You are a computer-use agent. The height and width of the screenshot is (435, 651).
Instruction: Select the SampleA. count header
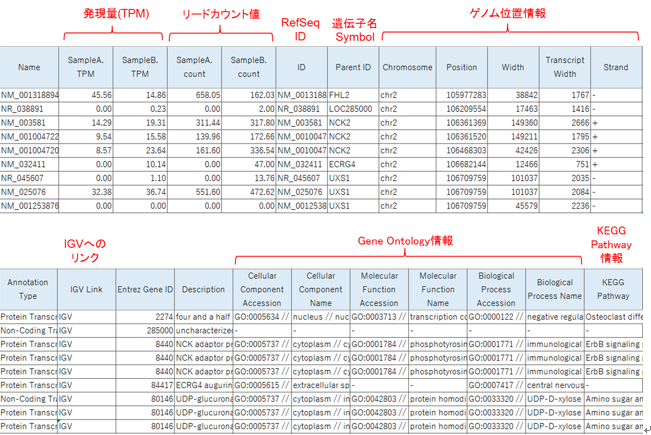194,67
